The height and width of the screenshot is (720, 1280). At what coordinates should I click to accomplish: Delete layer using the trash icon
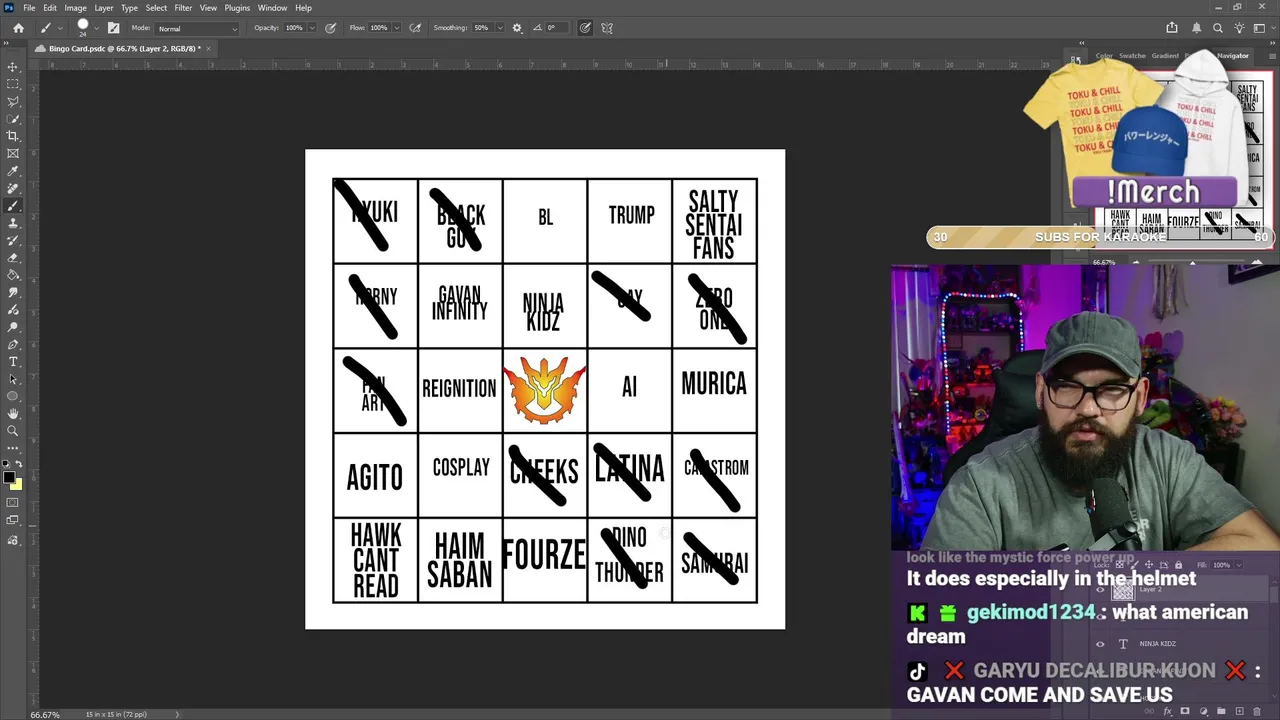1257,712
